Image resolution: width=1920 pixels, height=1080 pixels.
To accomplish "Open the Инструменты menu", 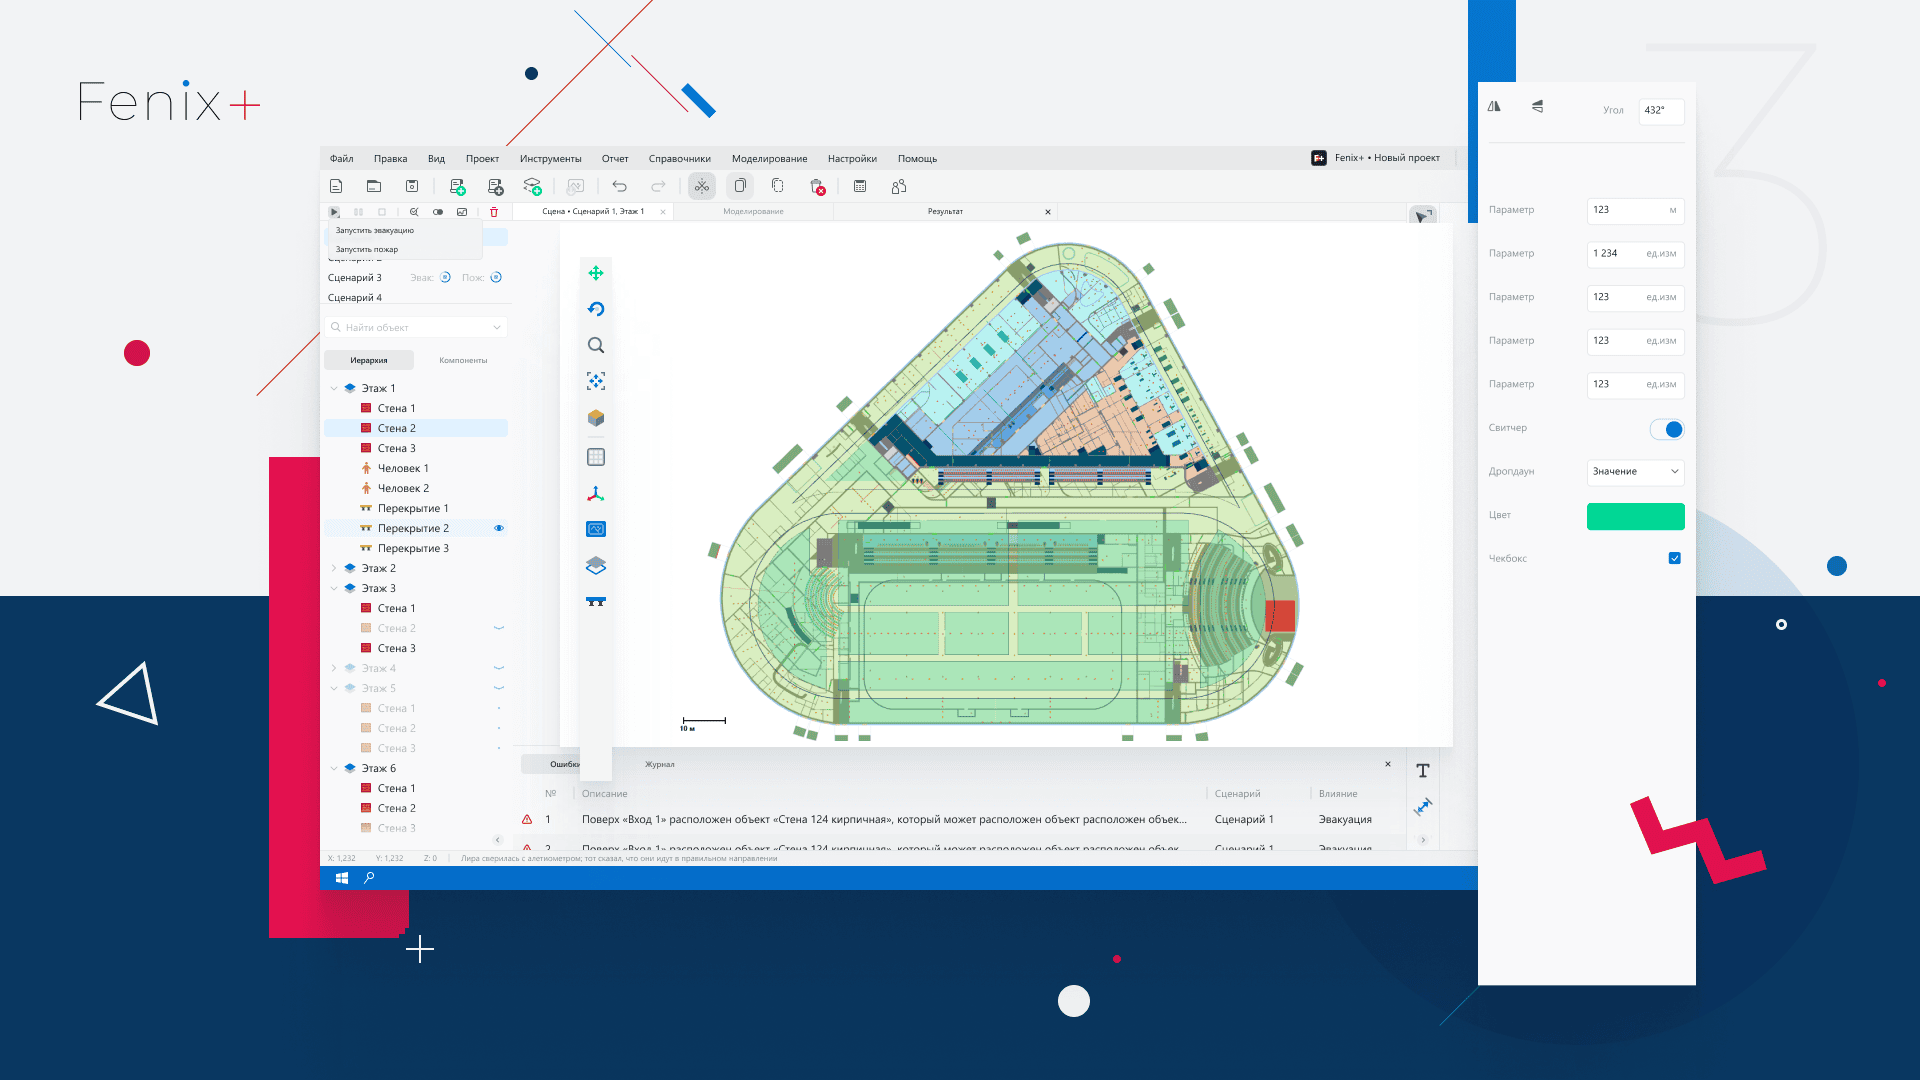I will pos(551,159).
